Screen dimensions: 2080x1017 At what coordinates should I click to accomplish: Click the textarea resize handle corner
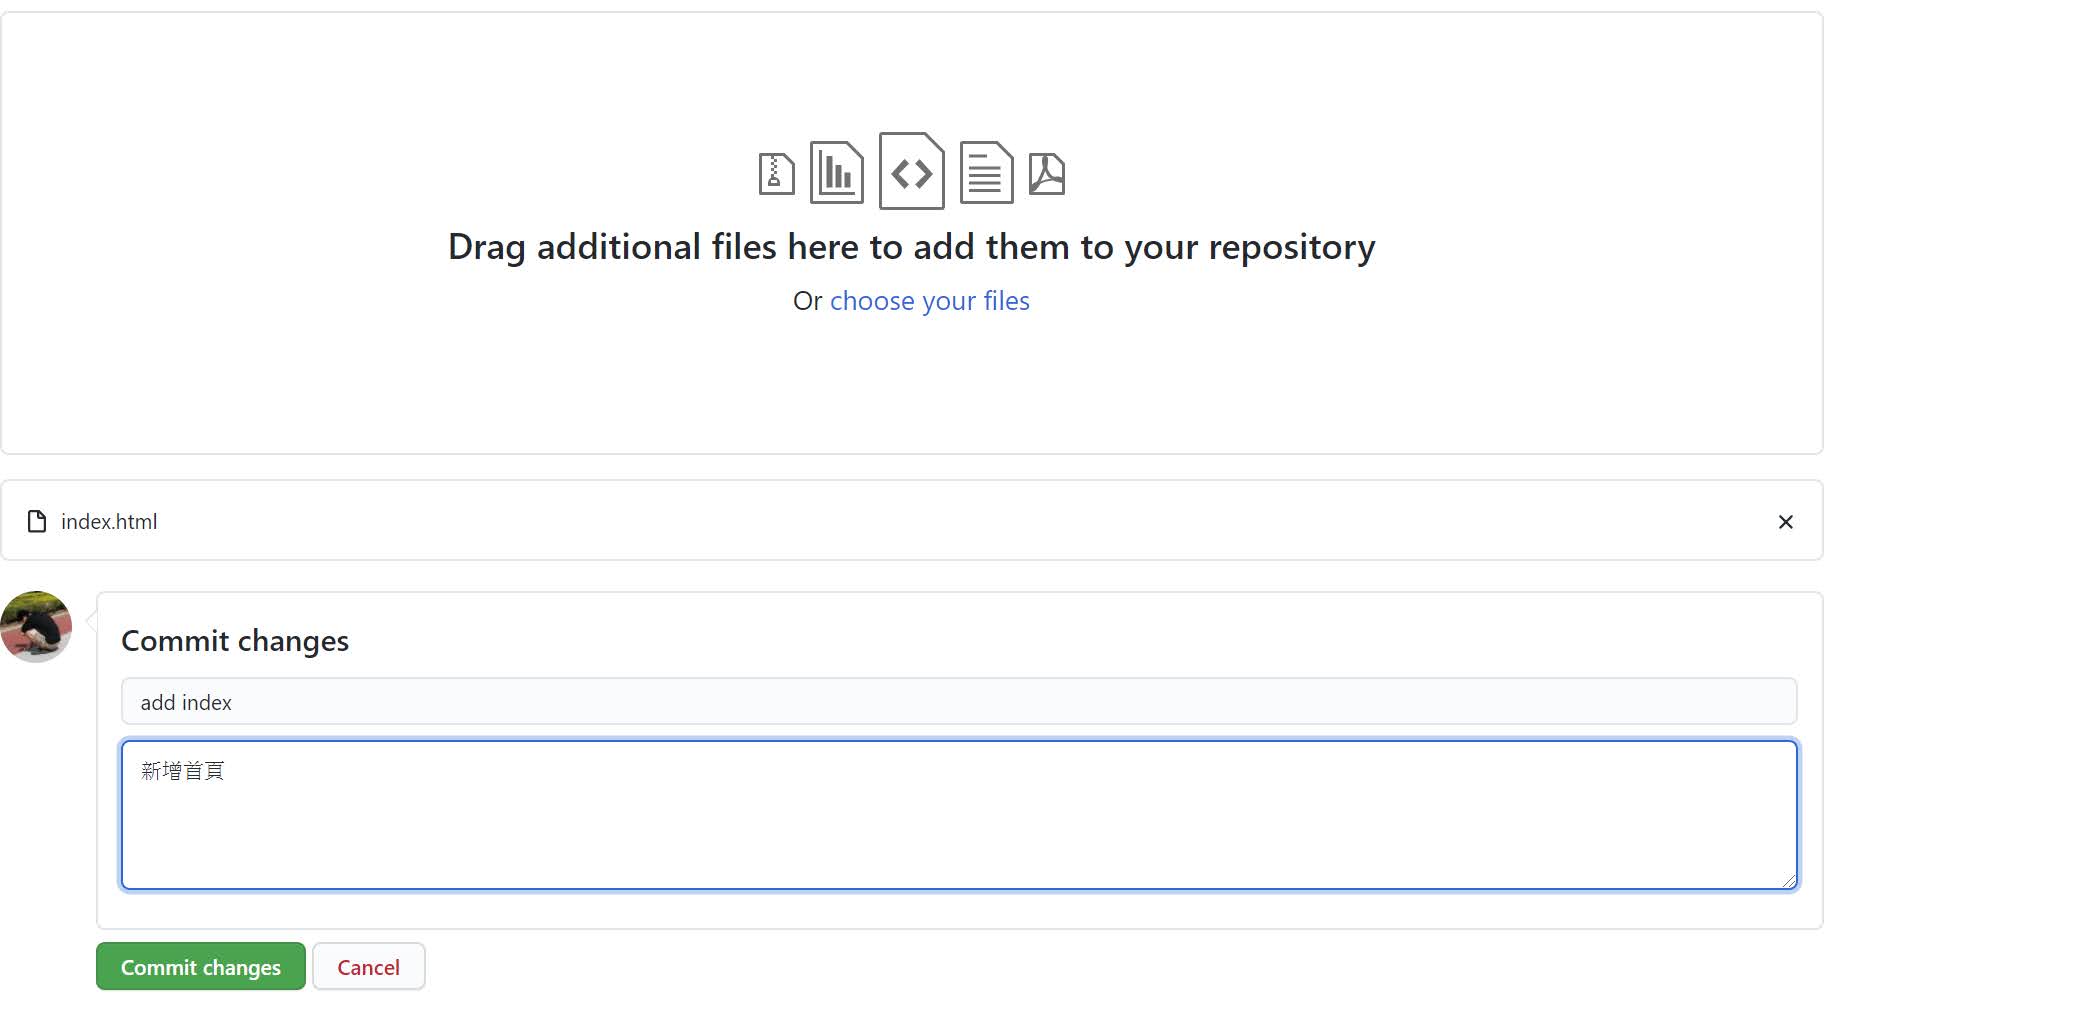click(x=1789, y=880)
